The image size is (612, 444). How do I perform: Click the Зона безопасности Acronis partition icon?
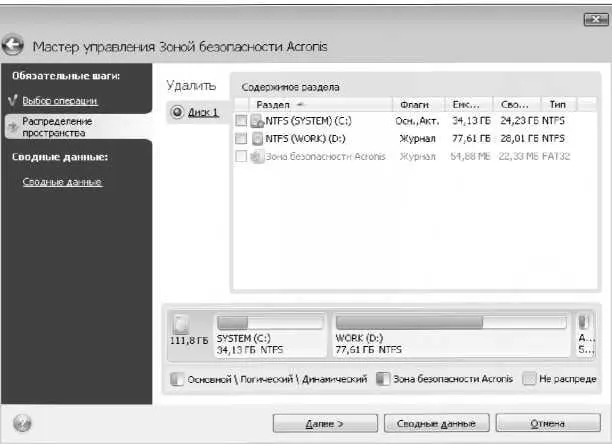pos(257,156)
